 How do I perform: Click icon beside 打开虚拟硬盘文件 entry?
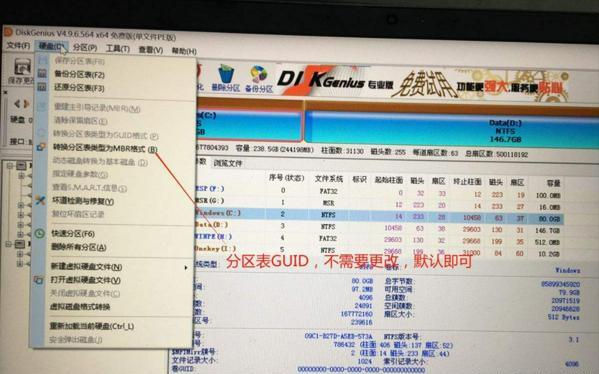tap(39, 280)
